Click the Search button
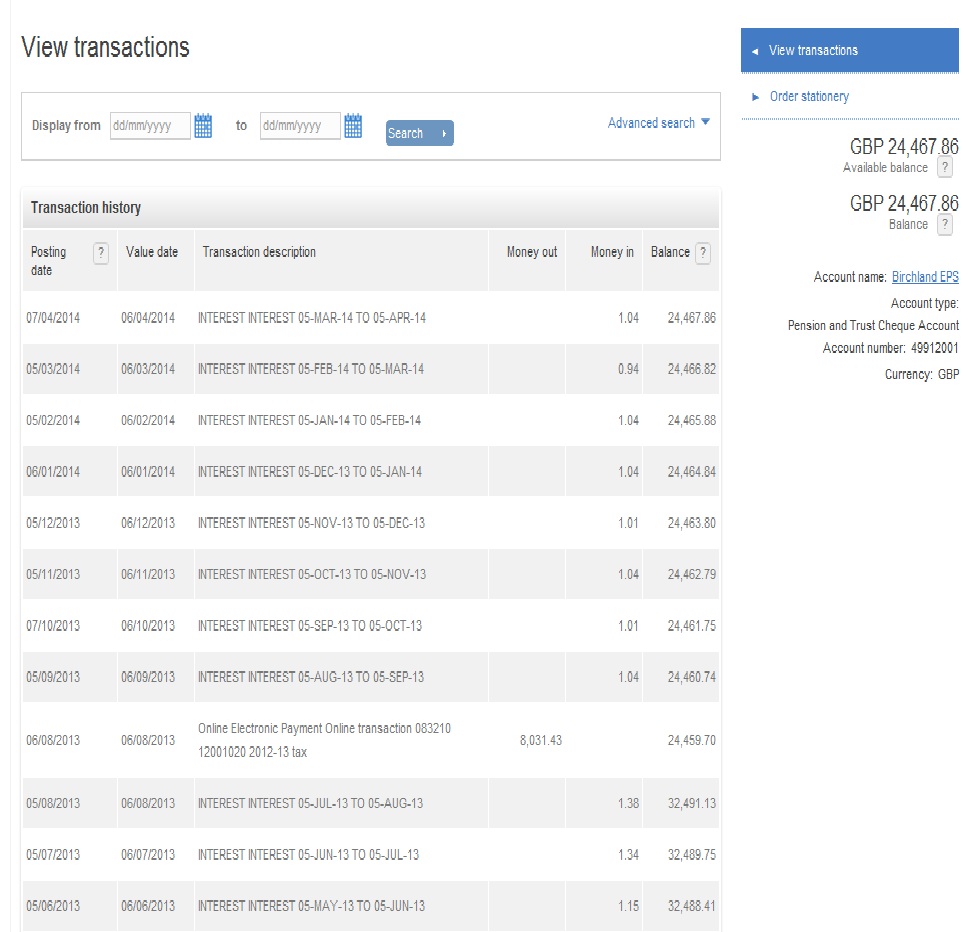The width and height of the screenshot is (968, 932). pos(420,133)
